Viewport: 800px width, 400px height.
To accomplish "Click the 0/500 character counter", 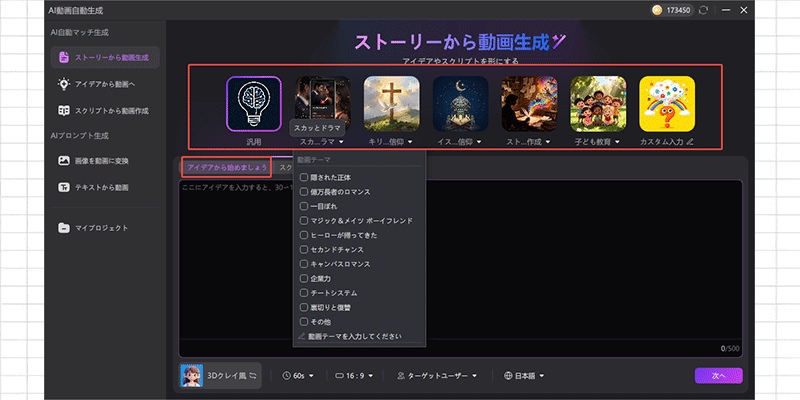I will 729,349.
